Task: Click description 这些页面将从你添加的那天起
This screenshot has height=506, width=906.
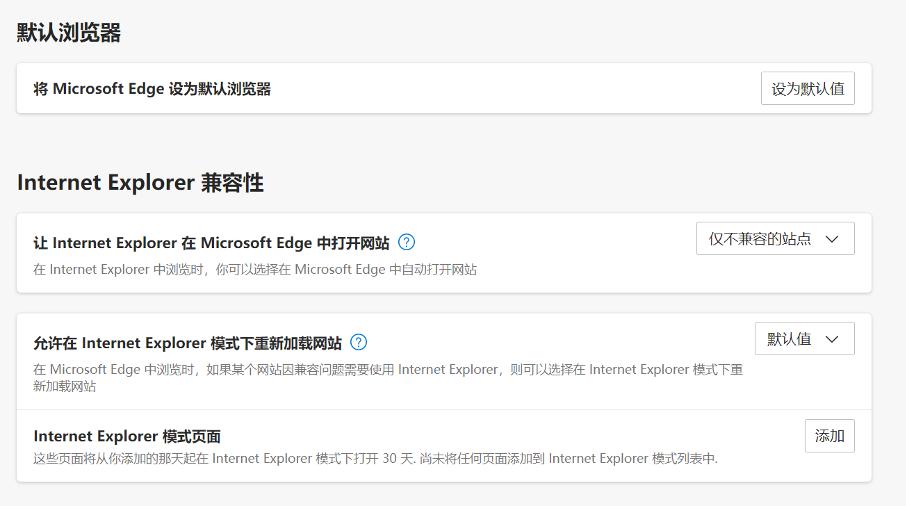Action: (375, 459)
